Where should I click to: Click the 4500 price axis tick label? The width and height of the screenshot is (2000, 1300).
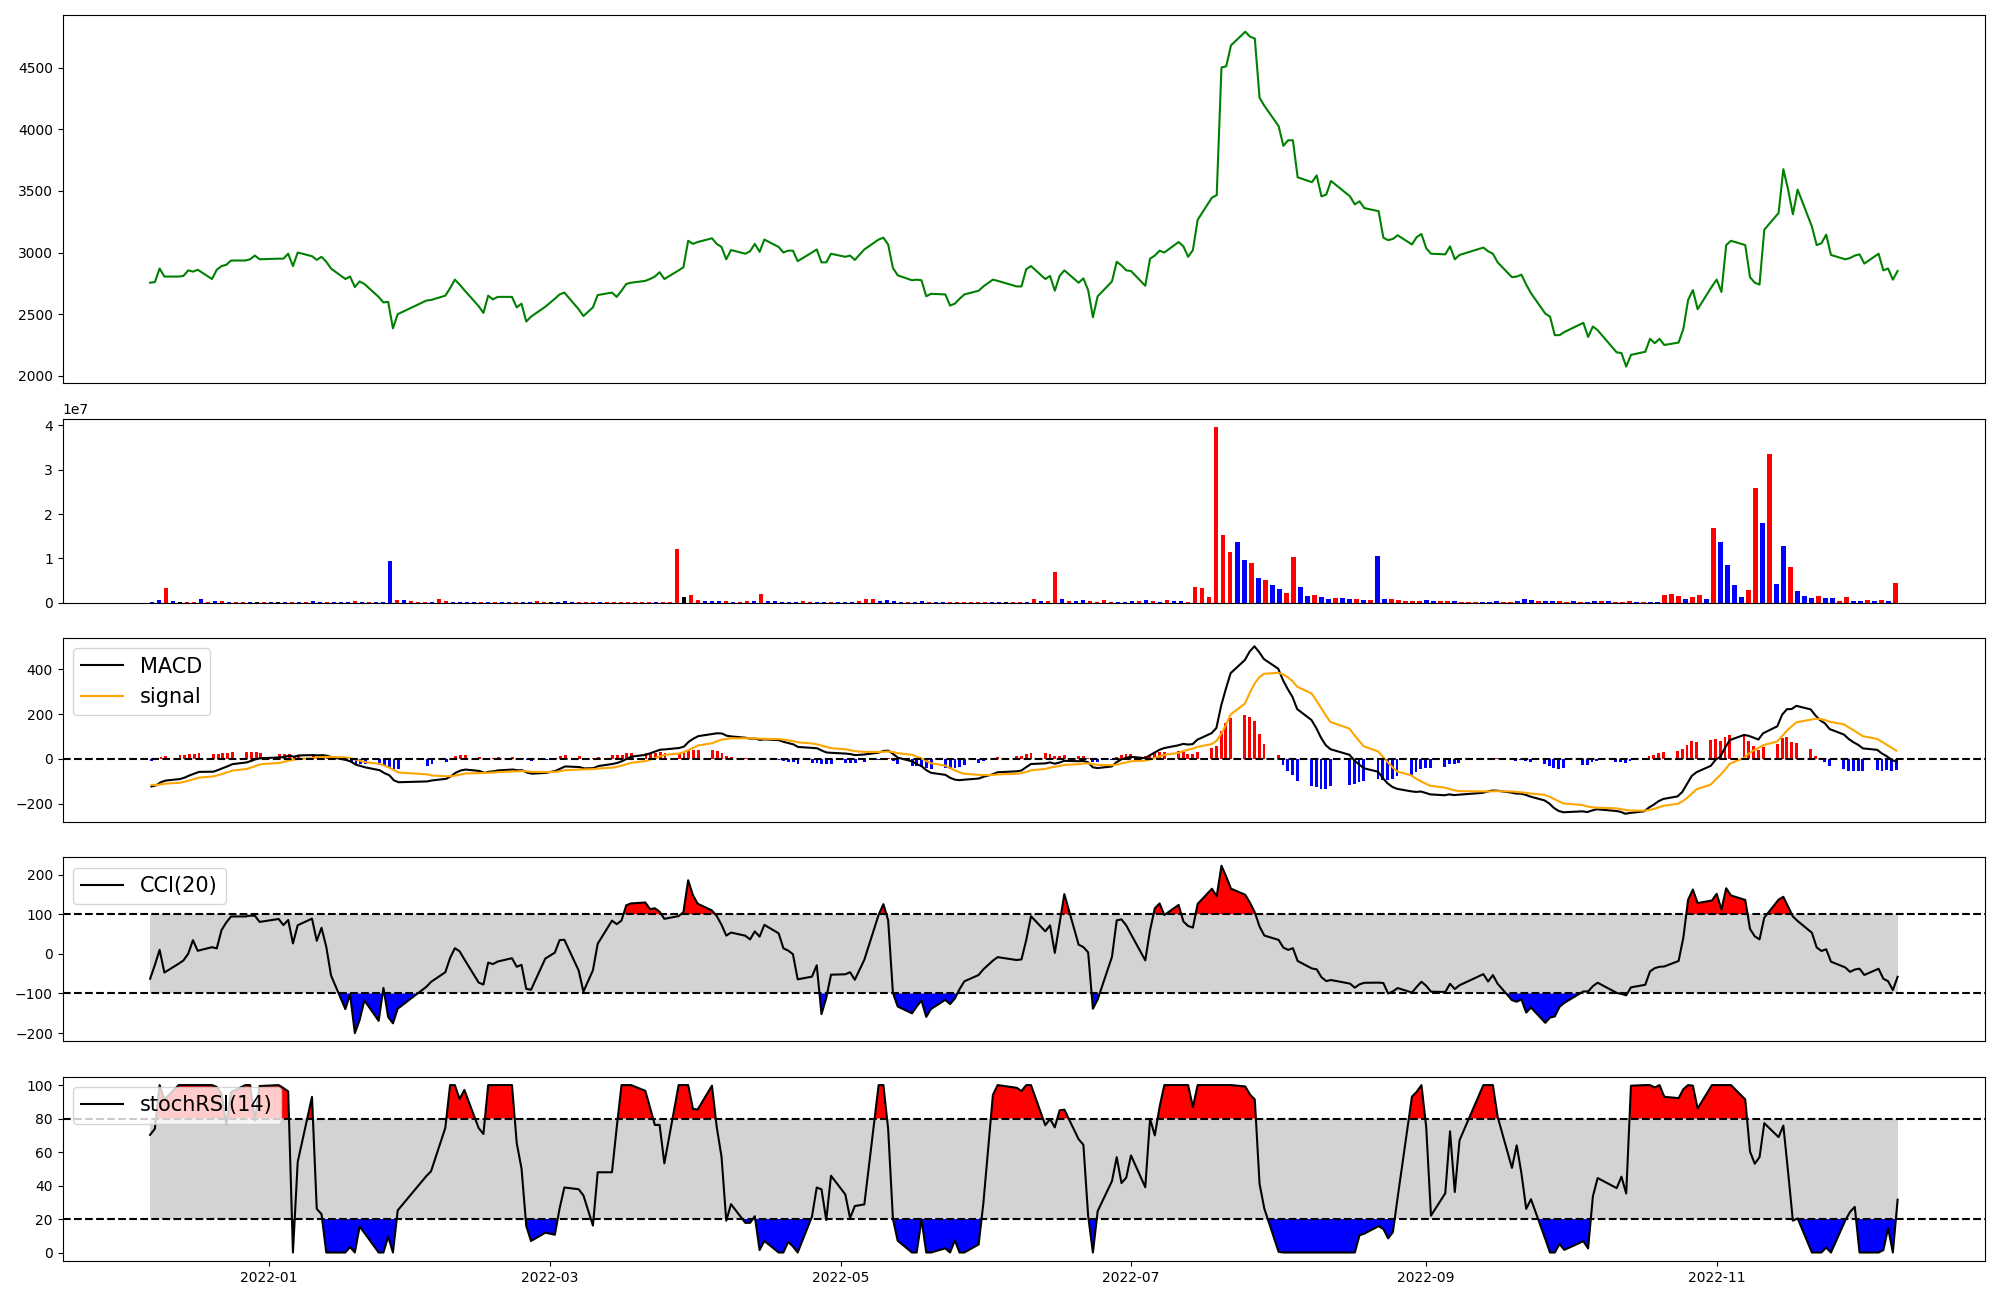coord(36,69)
